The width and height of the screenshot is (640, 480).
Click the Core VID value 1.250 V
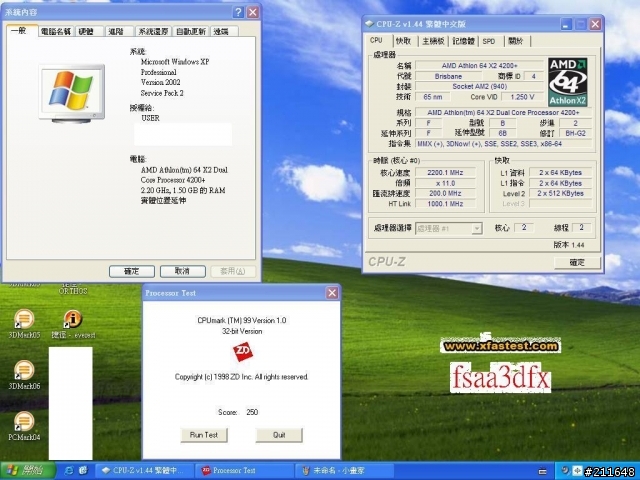point(523,97)
